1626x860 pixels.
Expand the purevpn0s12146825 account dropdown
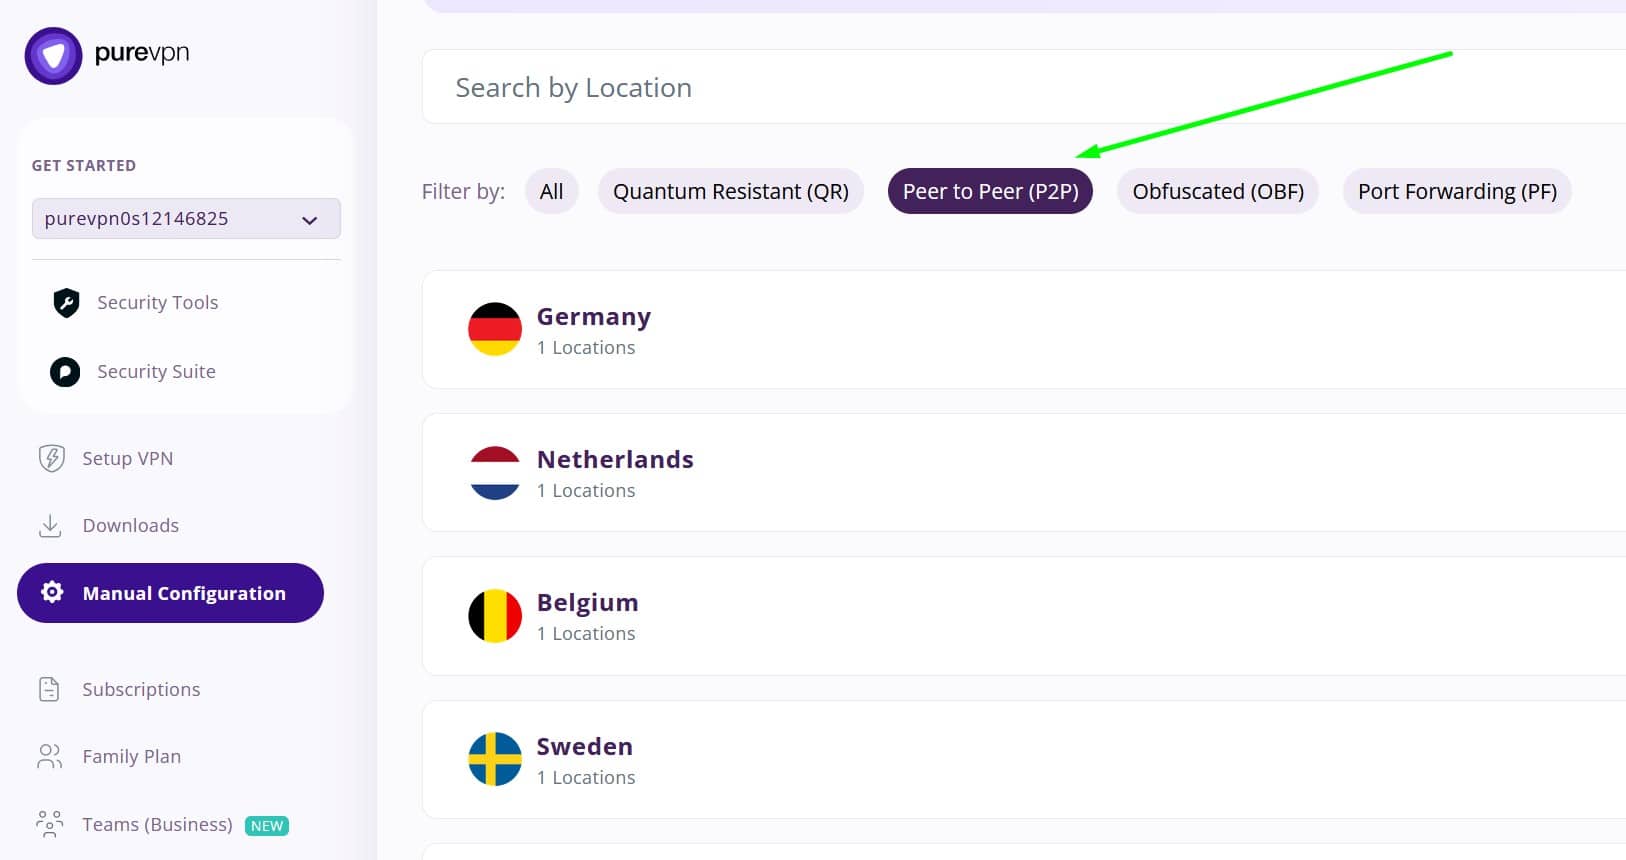pos(186,219)
